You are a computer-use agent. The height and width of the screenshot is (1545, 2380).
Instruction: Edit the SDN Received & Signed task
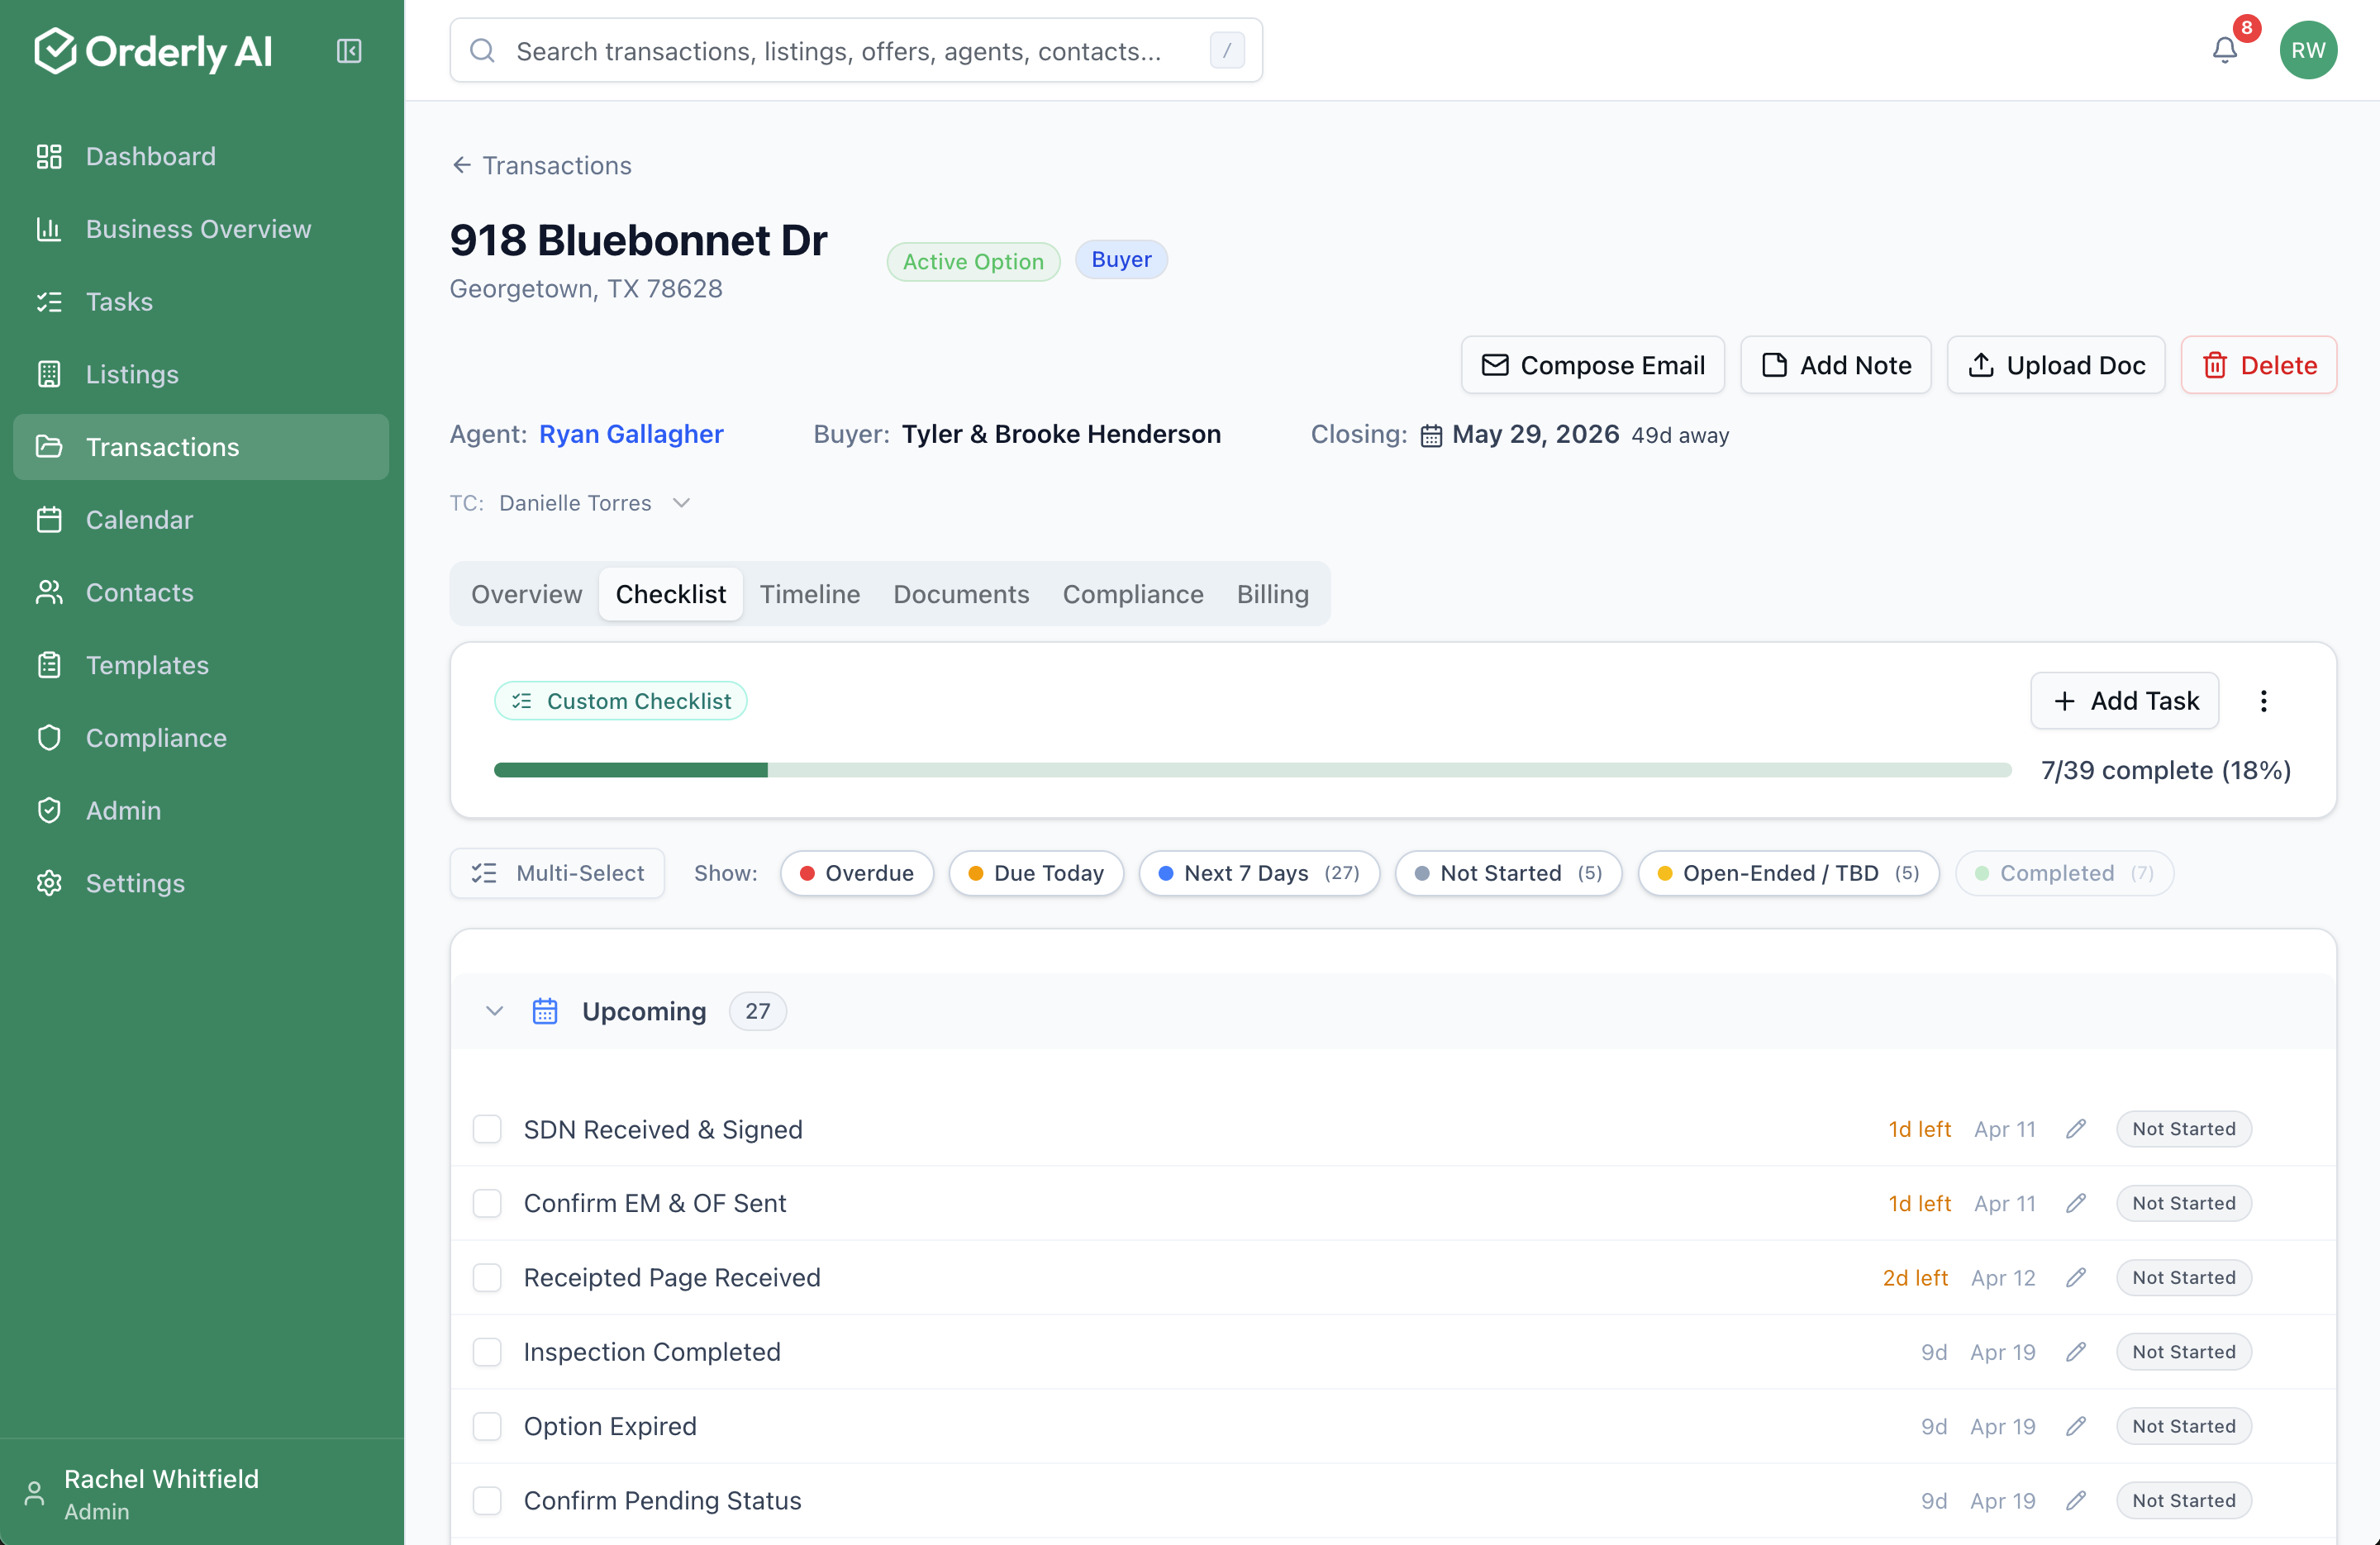coord(2076,1129)
